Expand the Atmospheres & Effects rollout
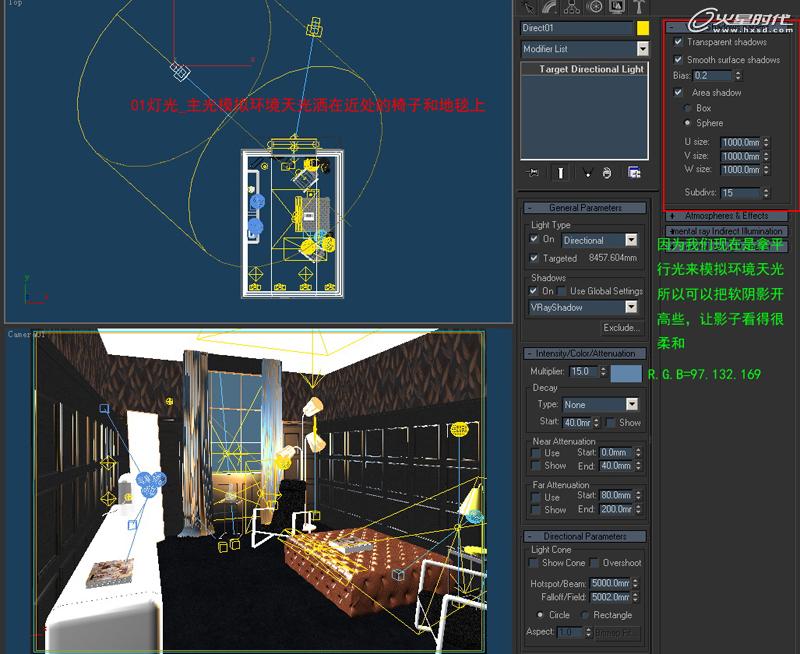800x654 pixels. click(x=727, y=216)
